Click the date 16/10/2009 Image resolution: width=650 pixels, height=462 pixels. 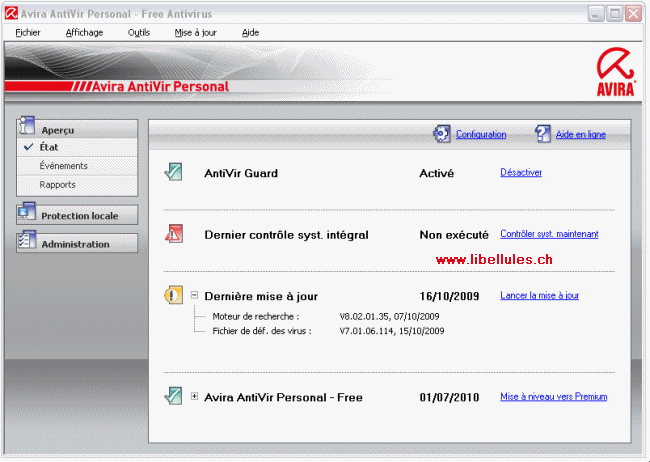coord(449,296)
